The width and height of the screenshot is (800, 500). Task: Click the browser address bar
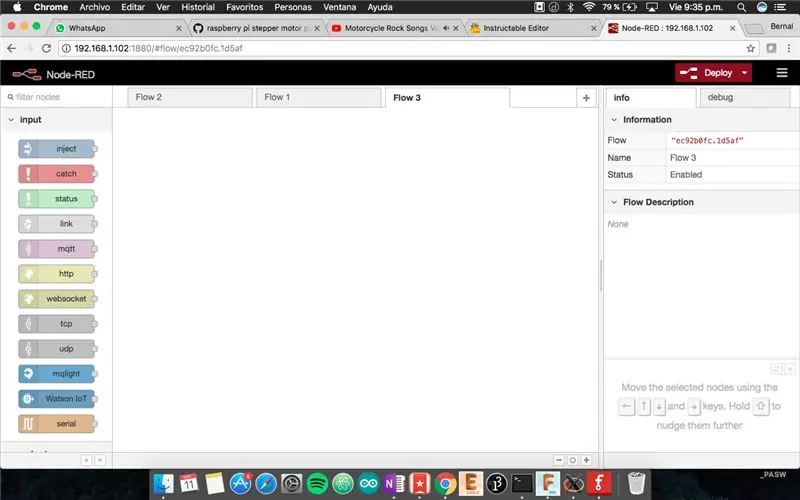pyautogui.click(x=408, y=48)
